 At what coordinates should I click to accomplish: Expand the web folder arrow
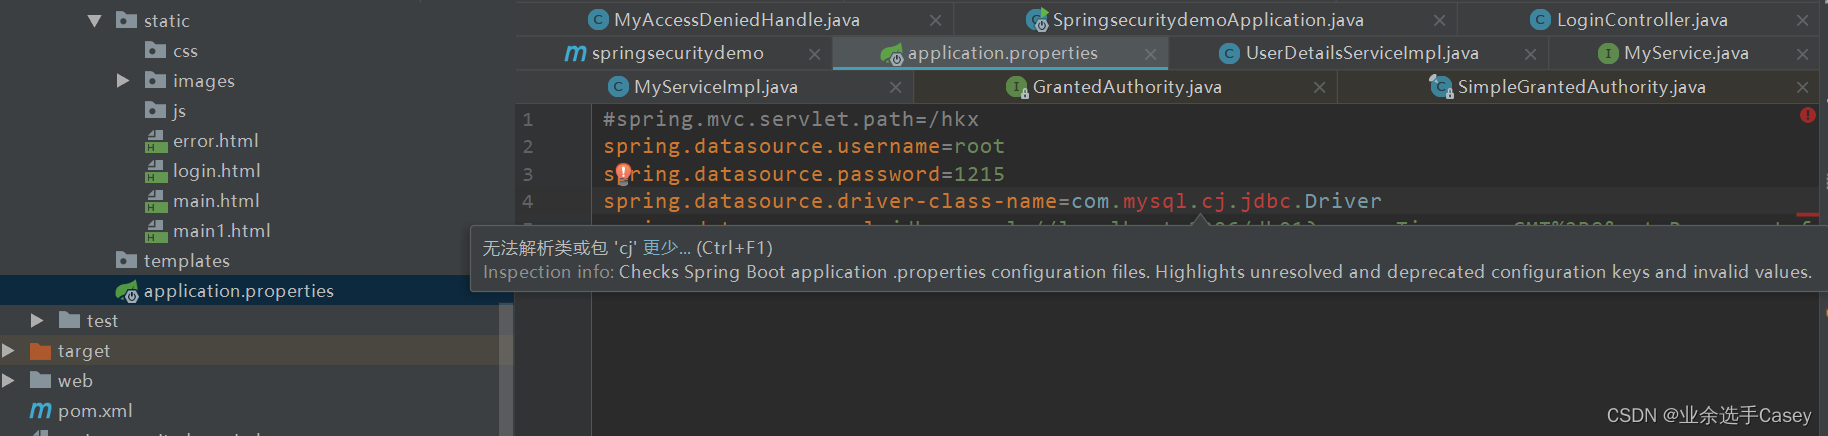(9, 380)
